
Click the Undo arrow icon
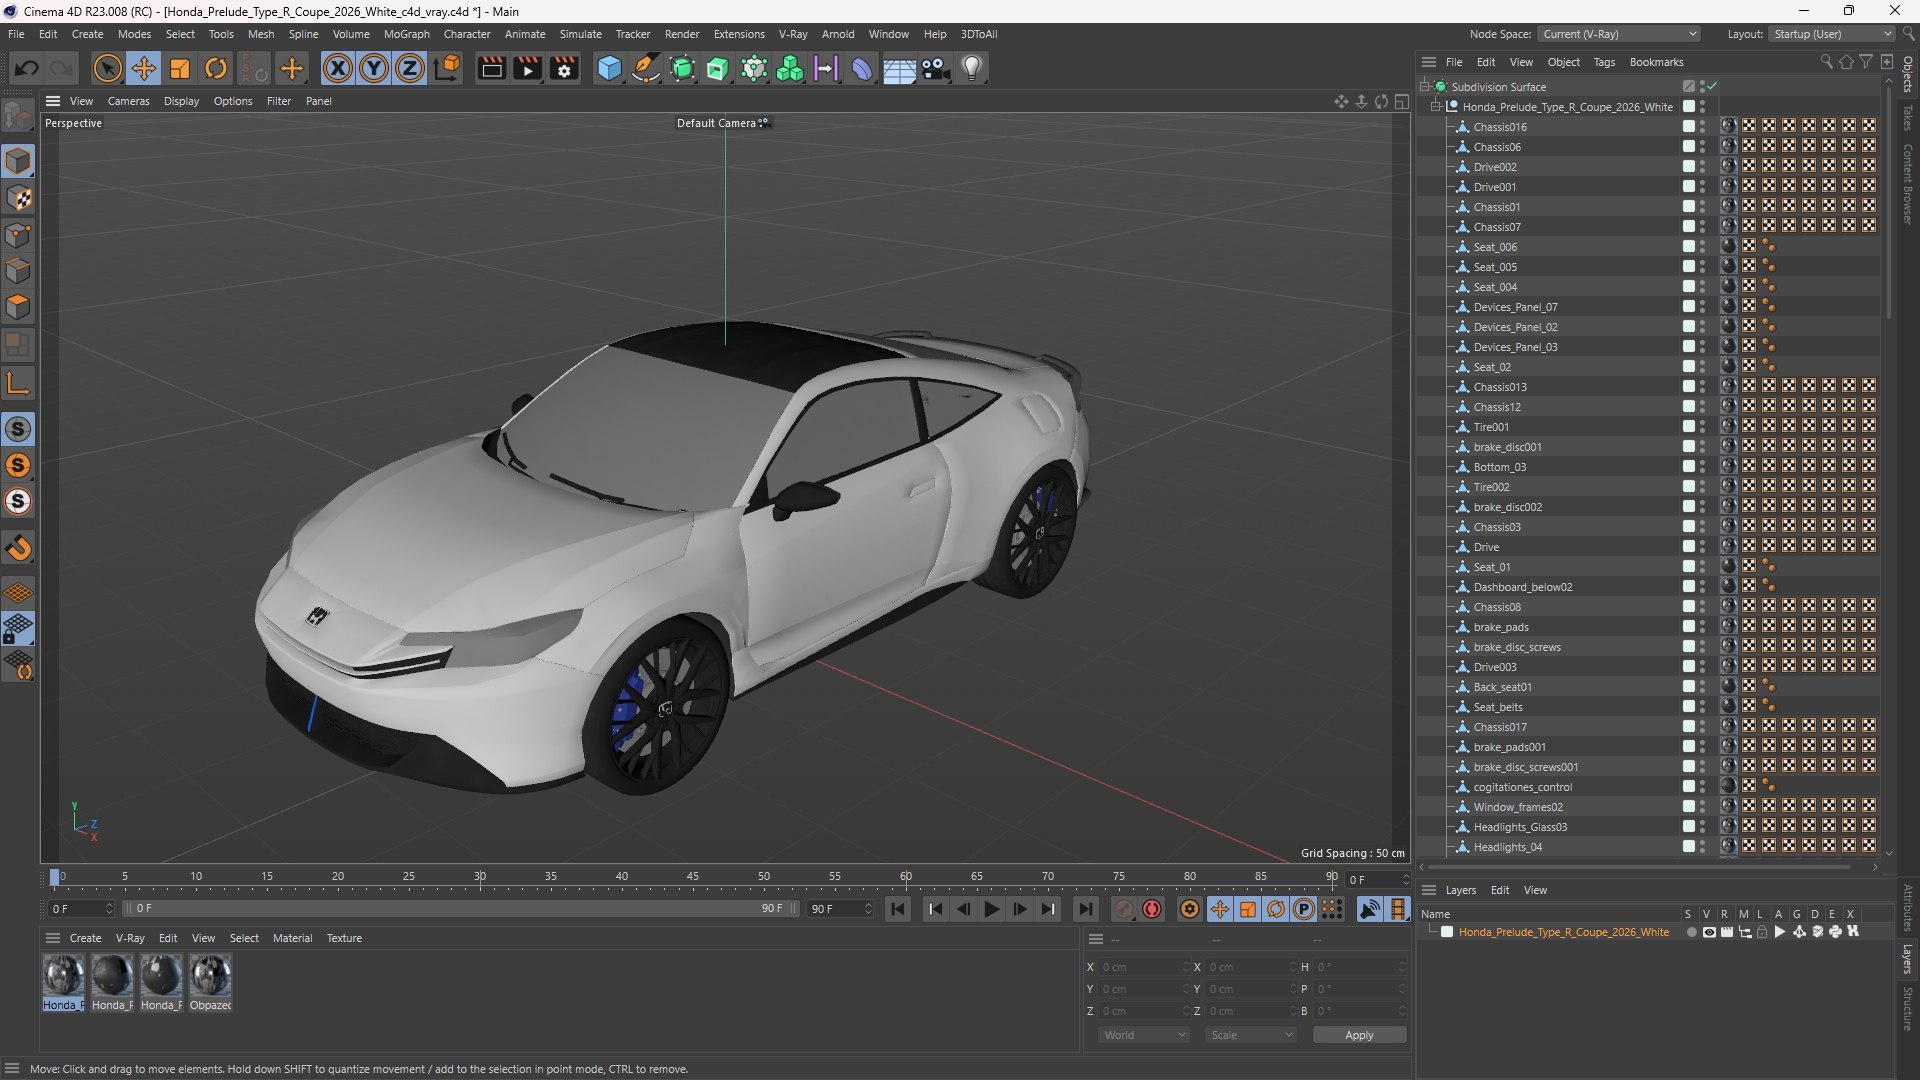coord(27,68)
